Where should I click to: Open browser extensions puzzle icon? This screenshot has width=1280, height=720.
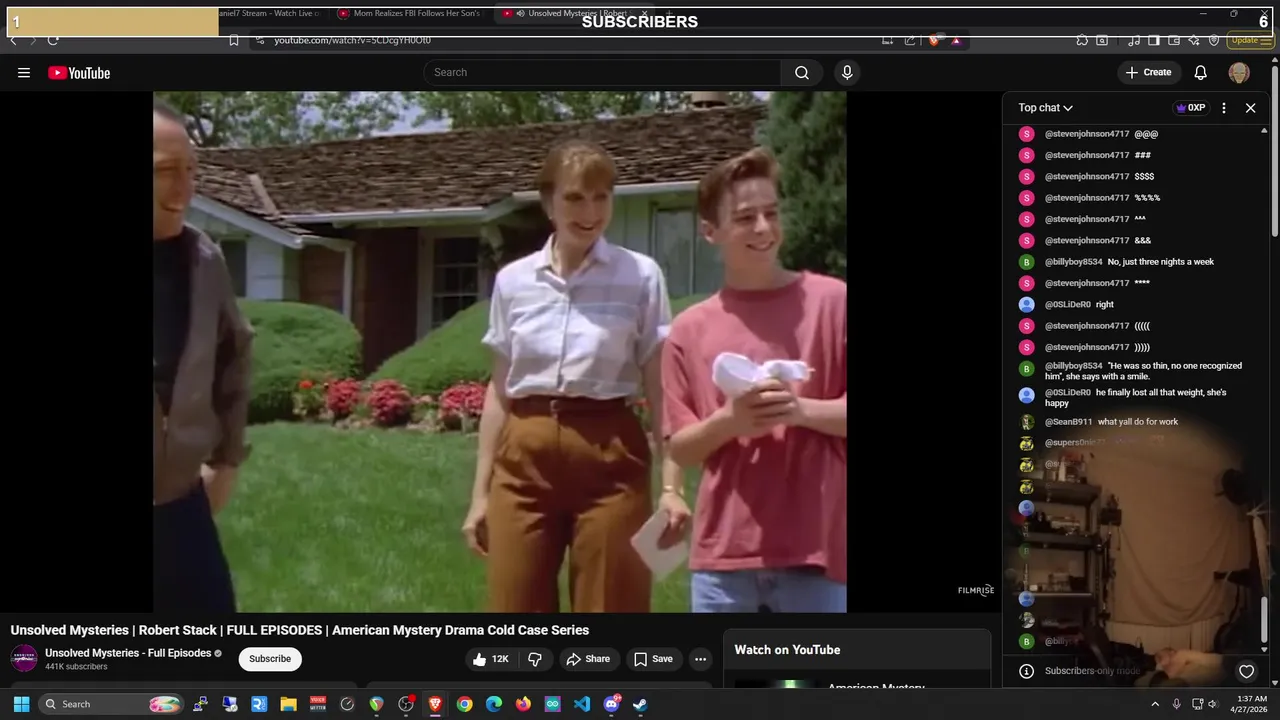coord(1082,40)
